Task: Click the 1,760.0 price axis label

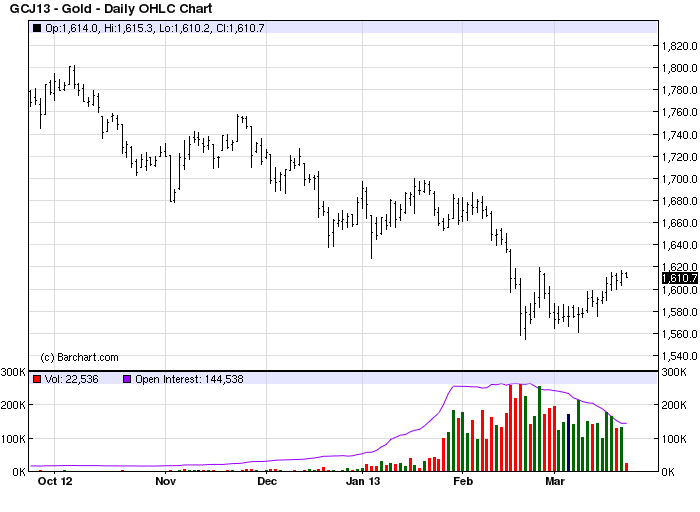Action: (x=679, y=112)
